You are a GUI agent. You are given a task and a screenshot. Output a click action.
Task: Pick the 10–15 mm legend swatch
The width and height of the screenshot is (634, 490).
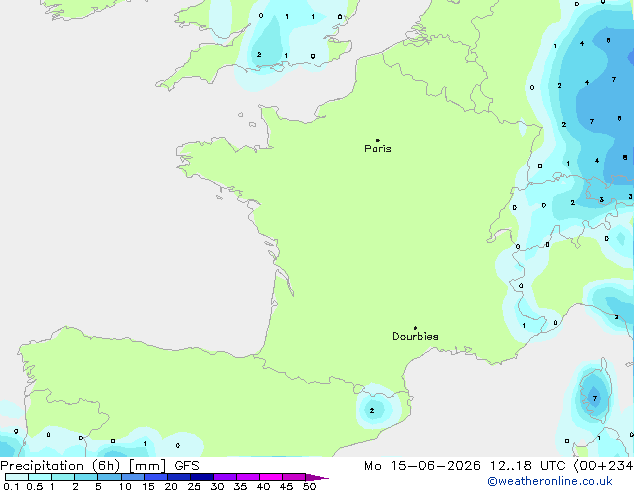click(133, 477)
